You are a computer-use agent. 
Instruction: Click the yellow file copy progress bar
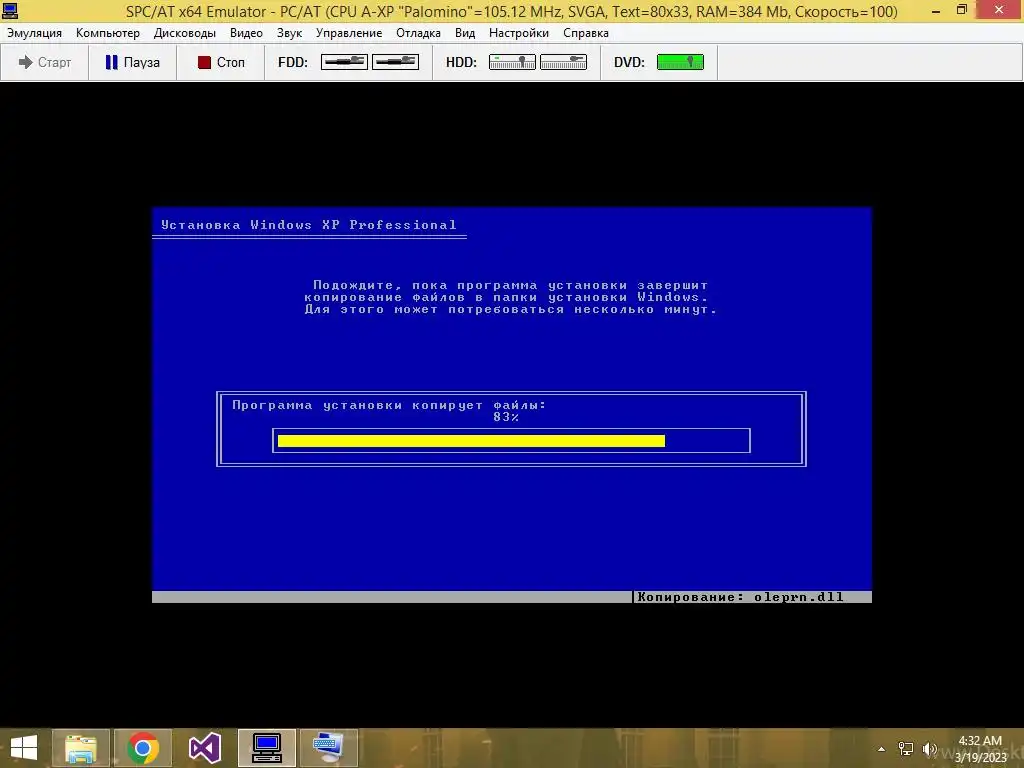pyautogui.click(x=471, y=441)
